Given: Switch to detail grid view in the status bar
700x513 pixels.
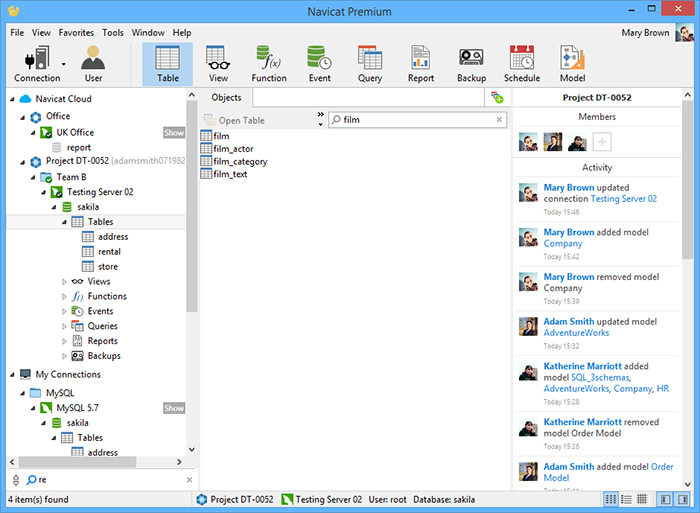Looking at the screenshot, I should coord(642,499).
